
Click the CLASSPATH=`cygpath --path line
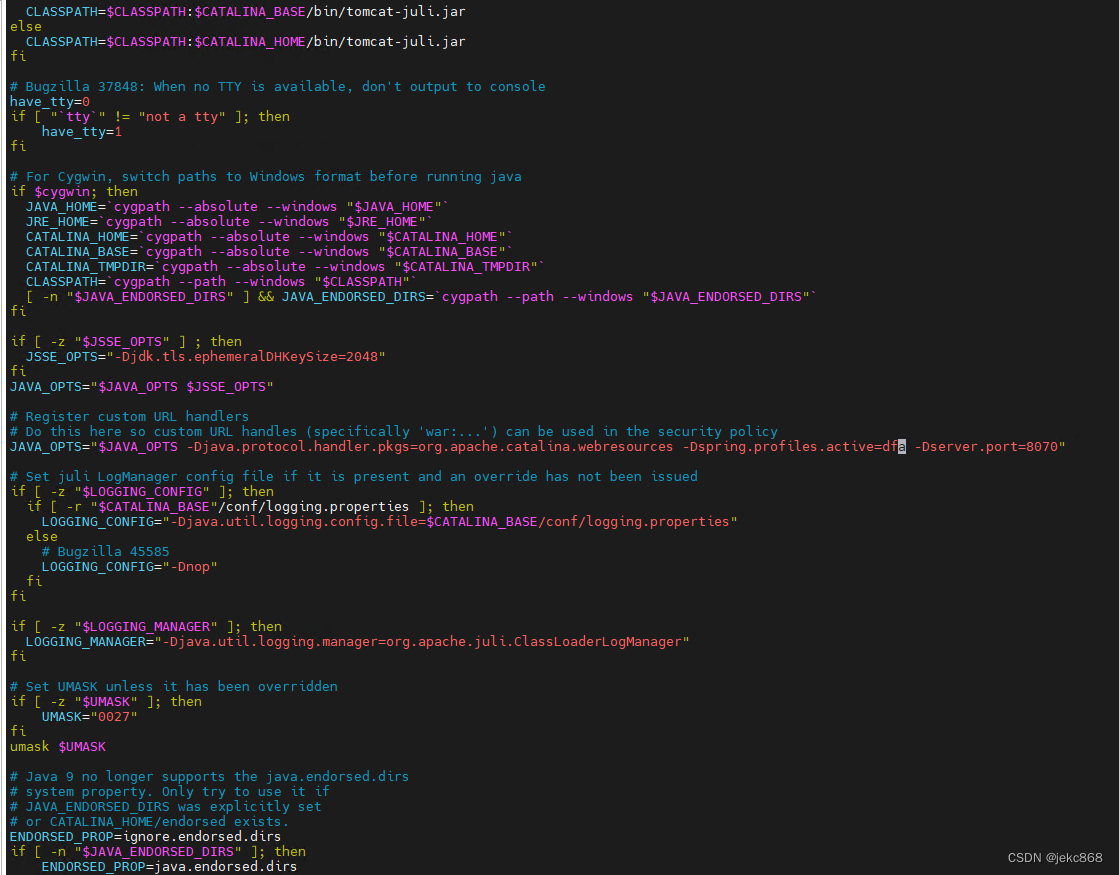click(221, 282)
